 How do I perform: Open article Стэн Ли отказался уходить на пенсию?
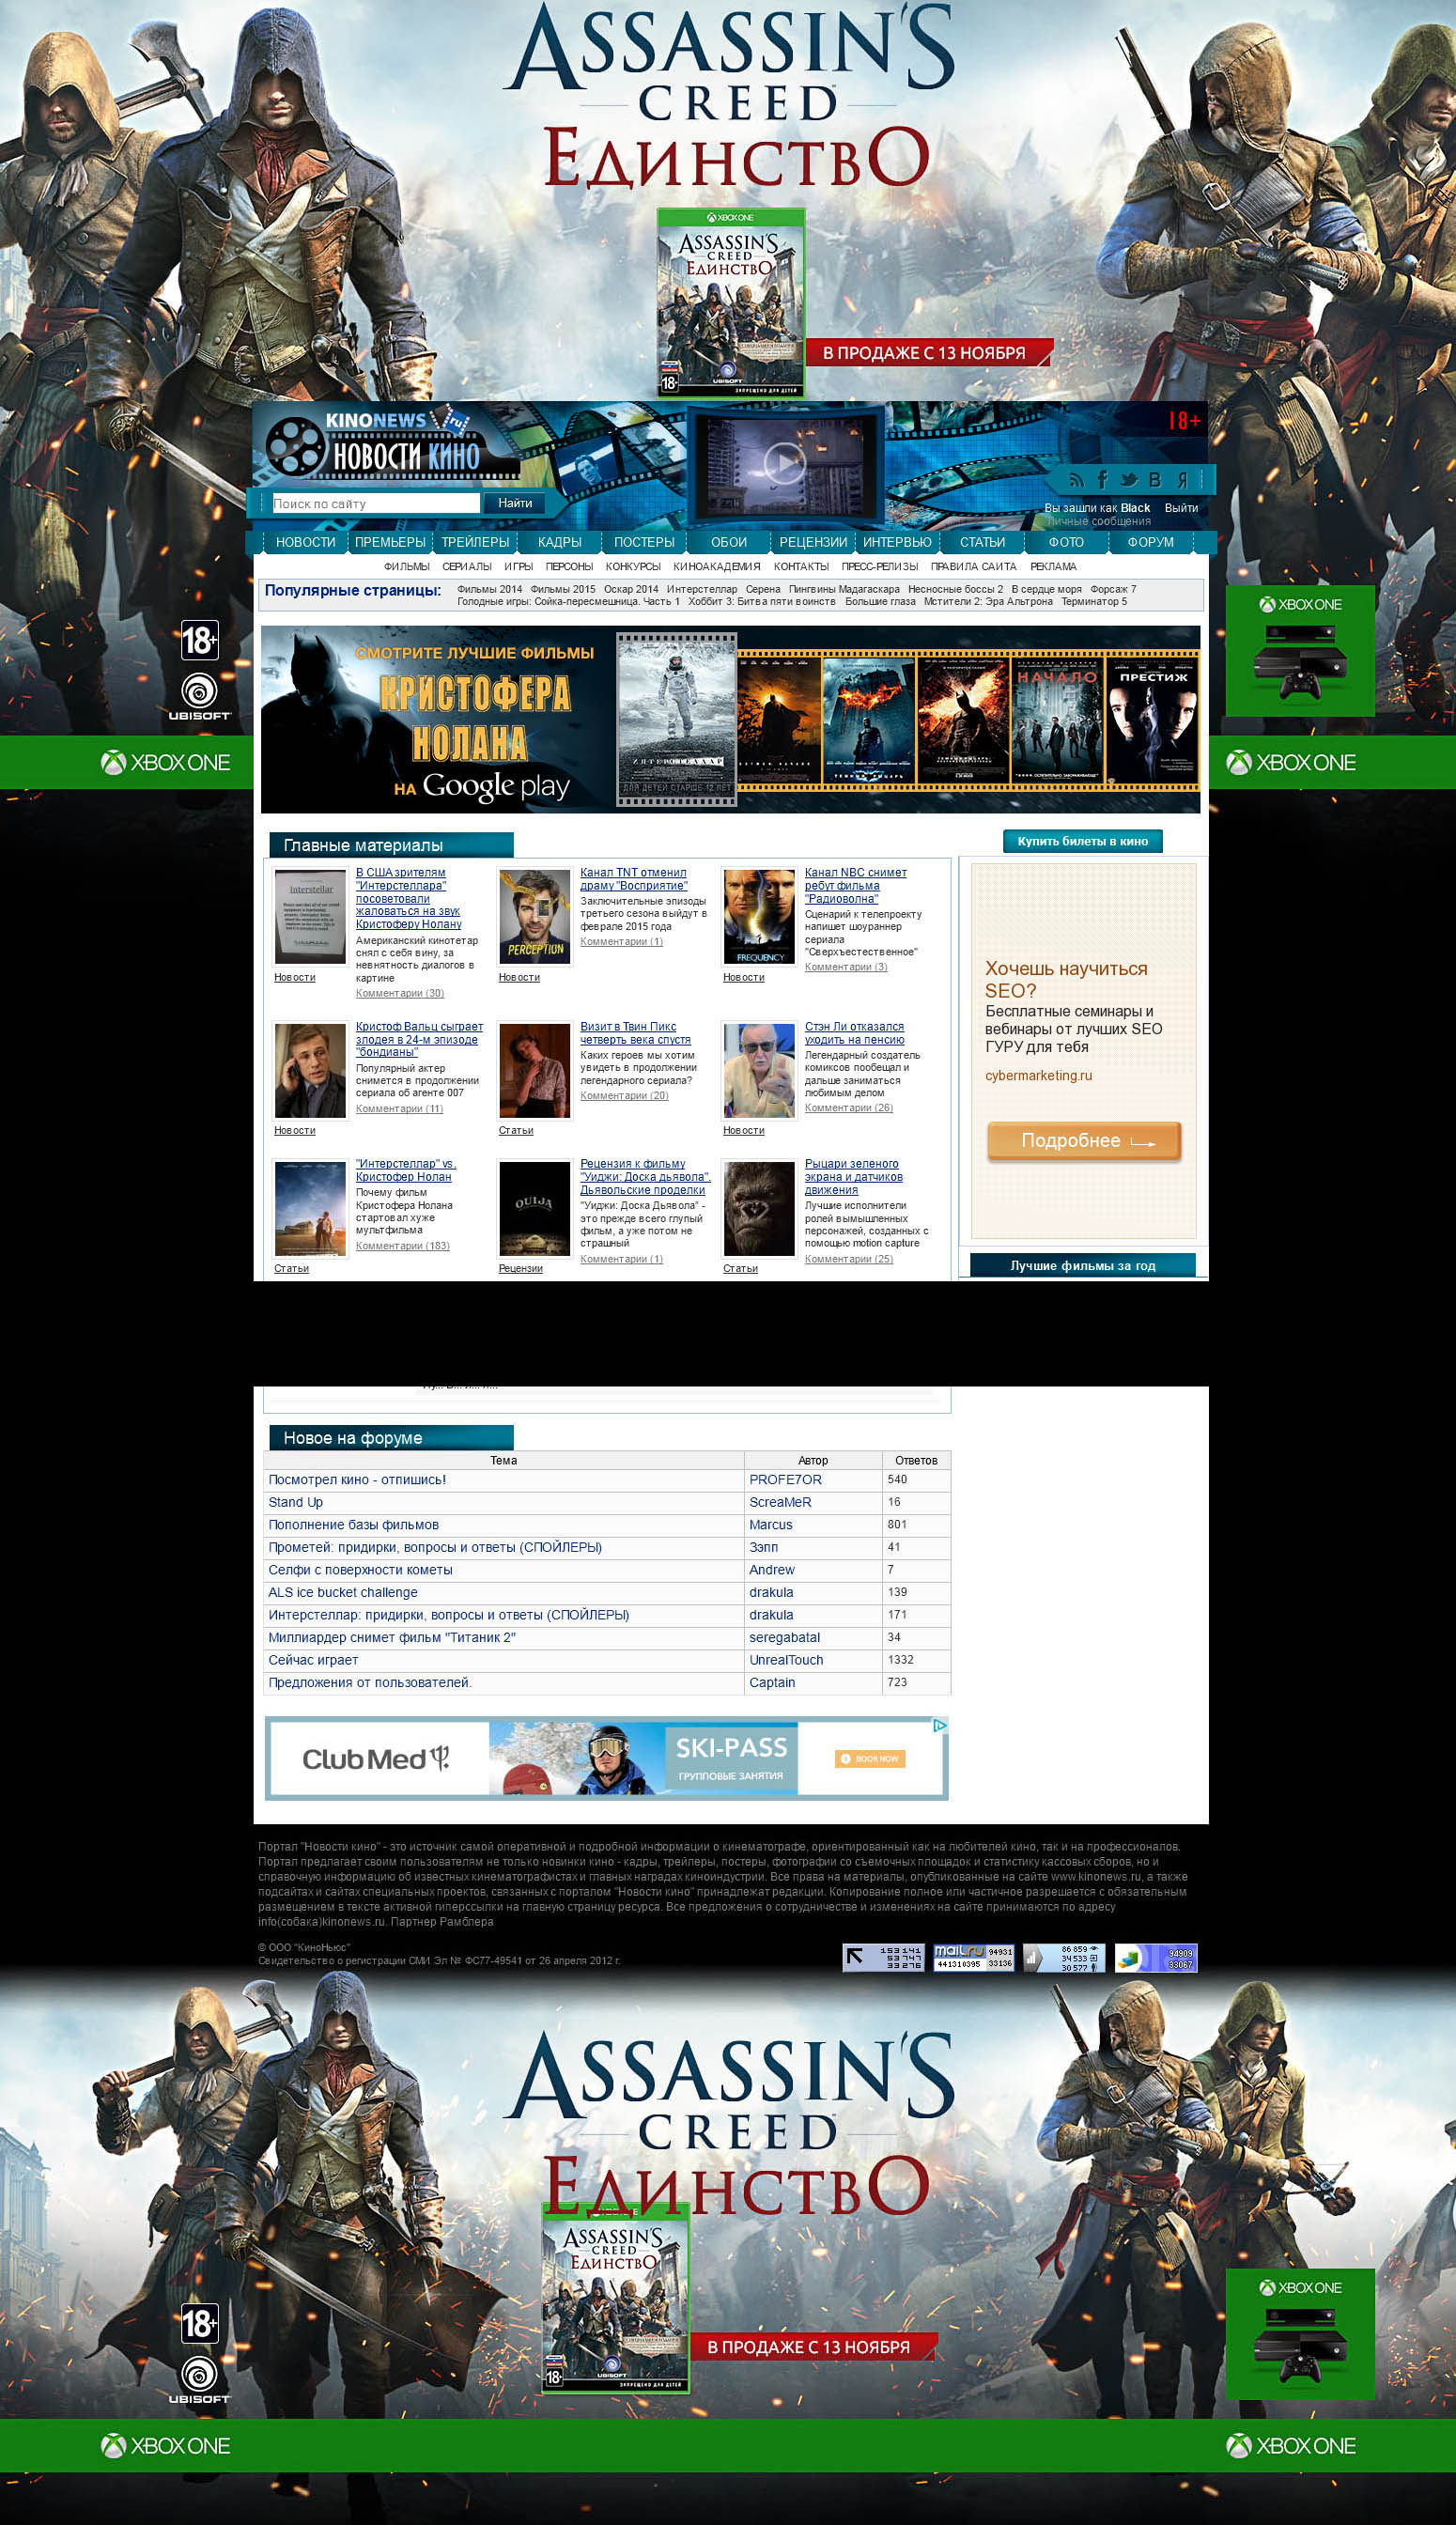(x=854, y=1033)
